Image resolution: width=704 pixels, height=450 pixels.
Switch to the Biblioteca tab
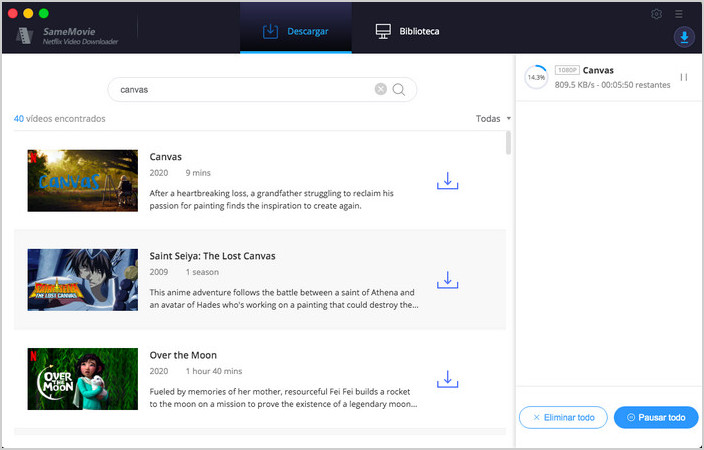pyautogui.click(x=407, y=31)
